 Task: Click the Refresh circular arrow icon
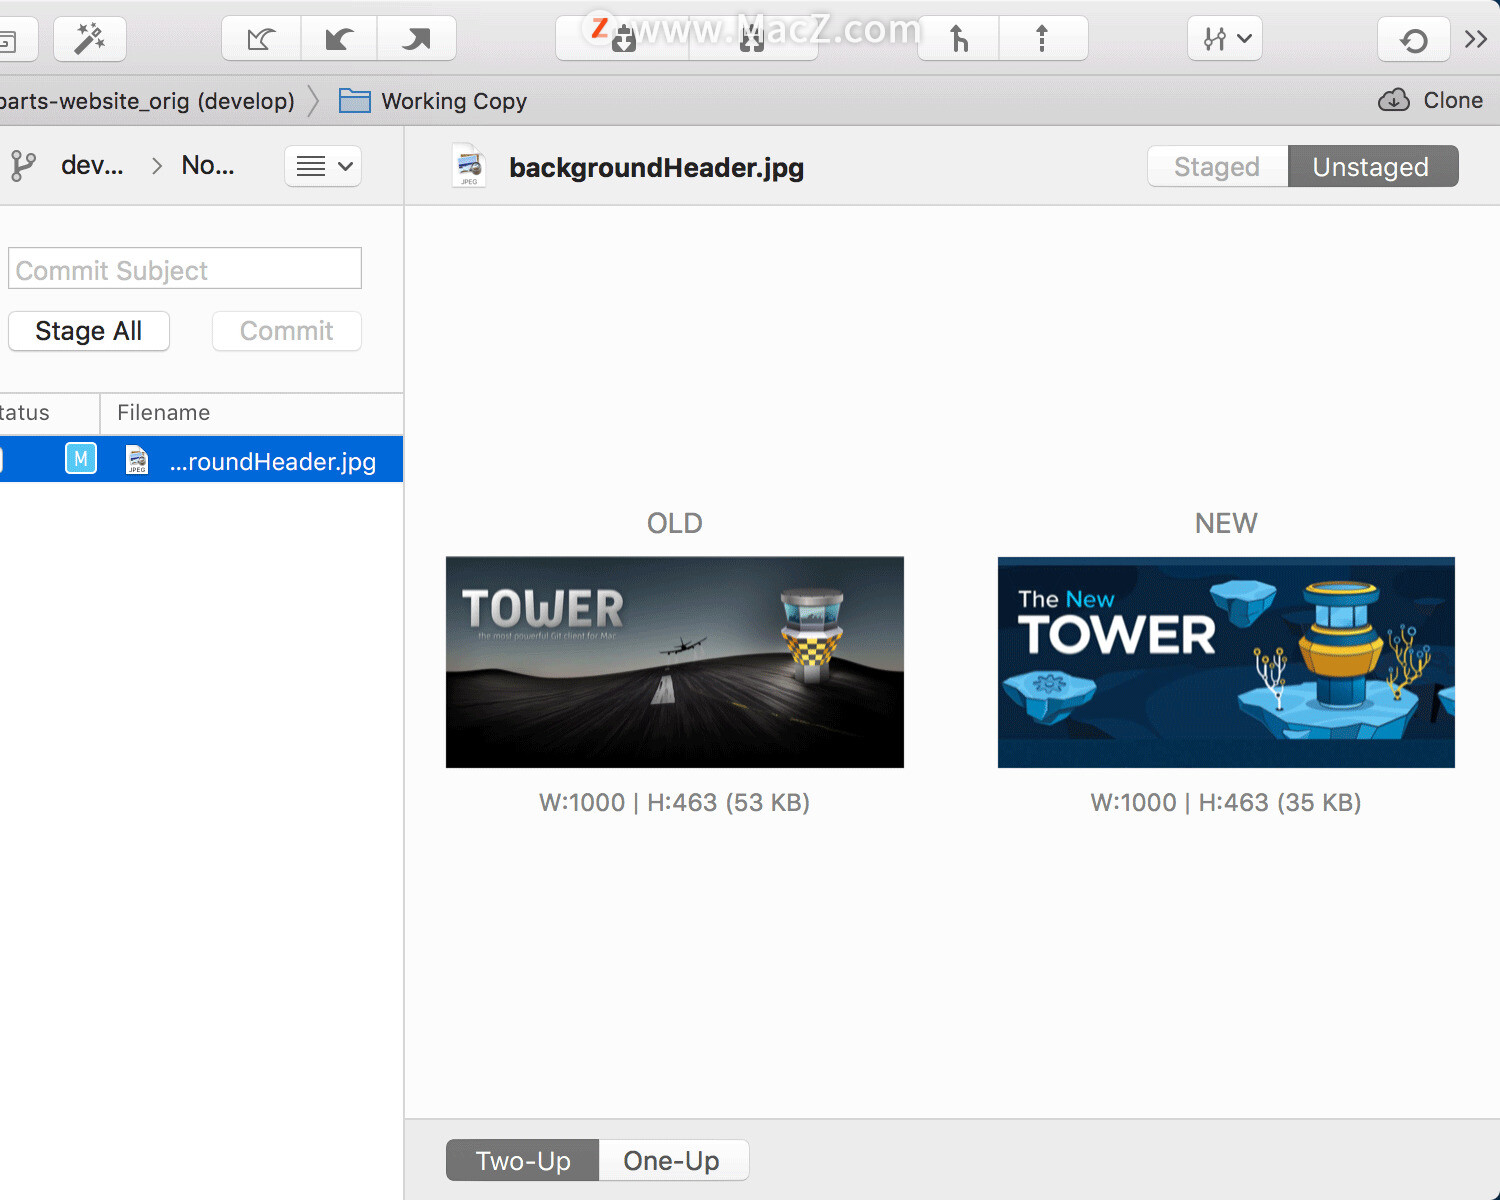(x=1414, y=40)
